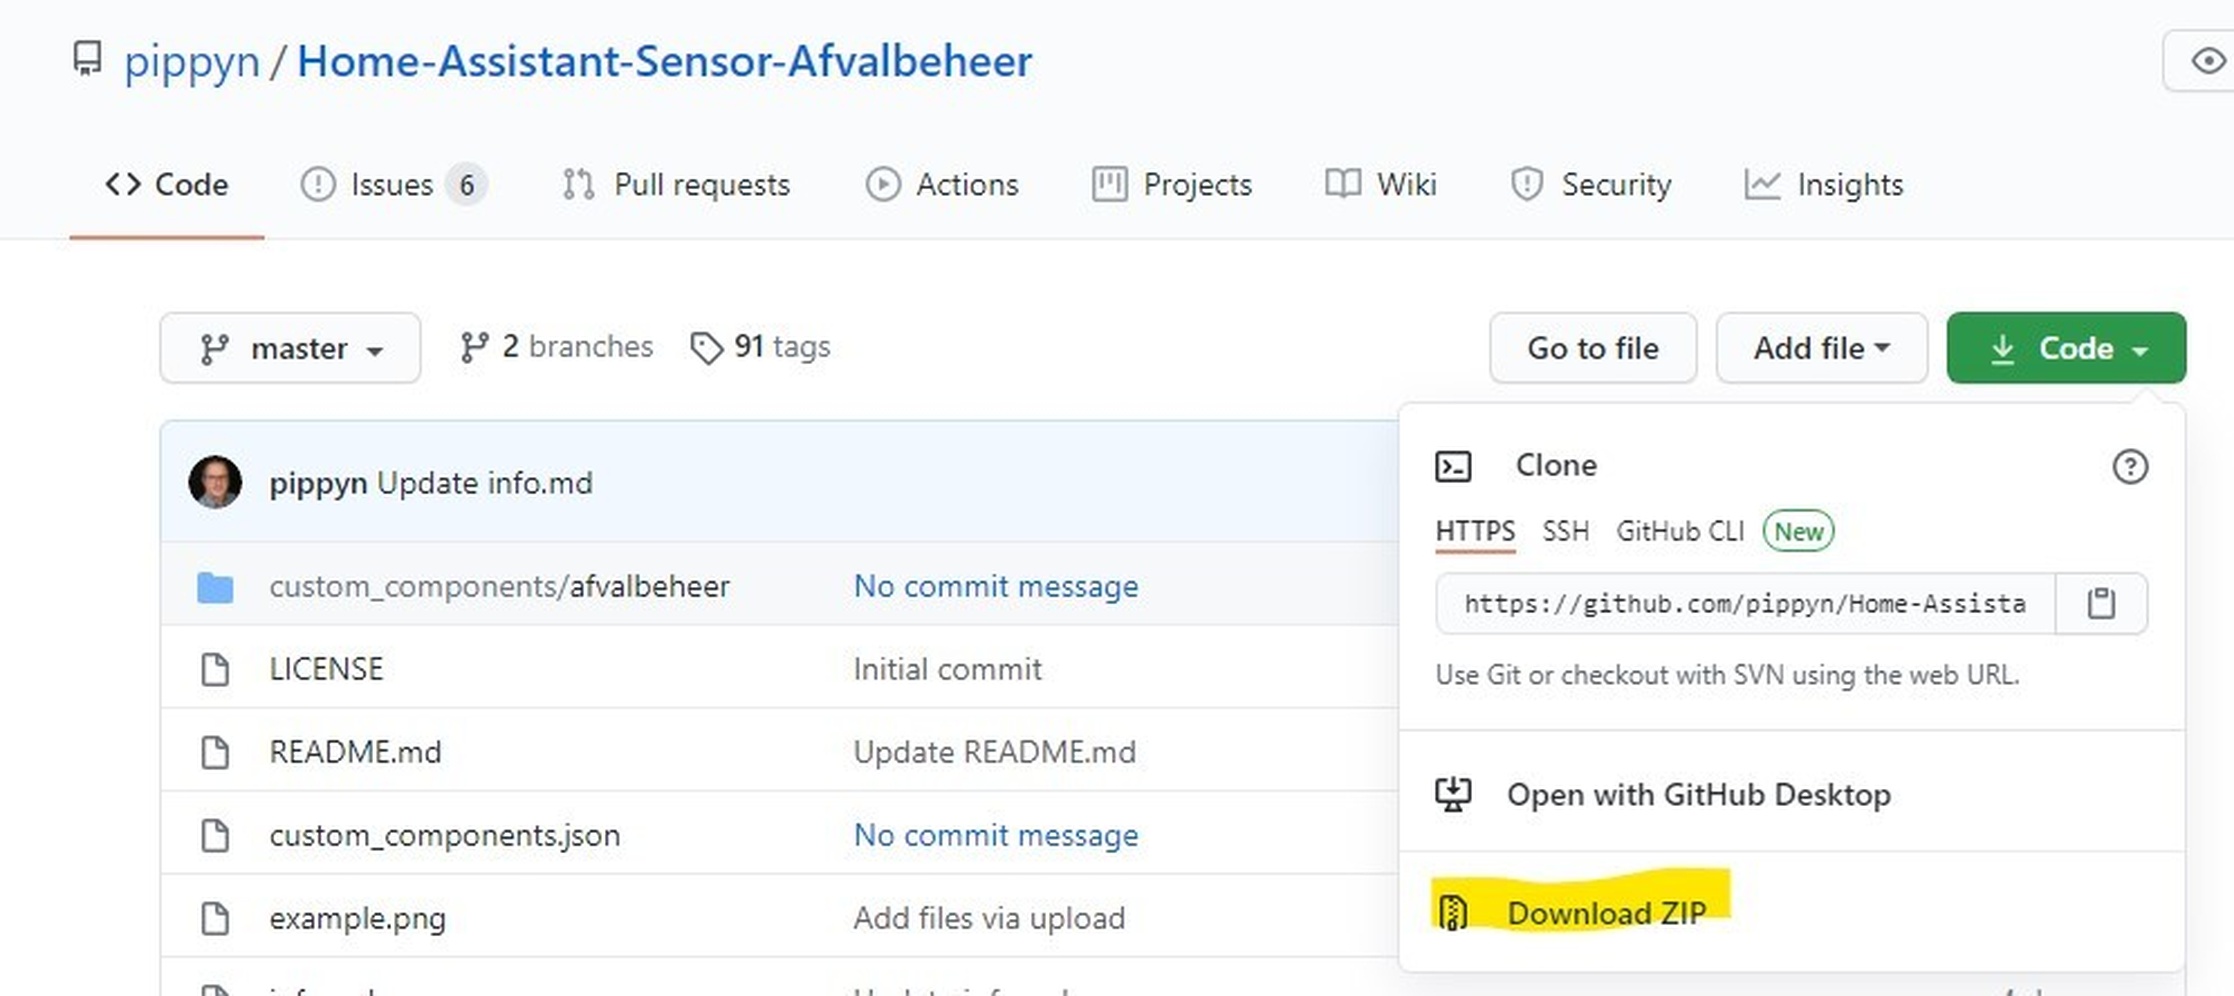This screenshot has width=2234, height=996.
Task: Copy the repository URL via clipboard icon
Action: [2102, 603]
